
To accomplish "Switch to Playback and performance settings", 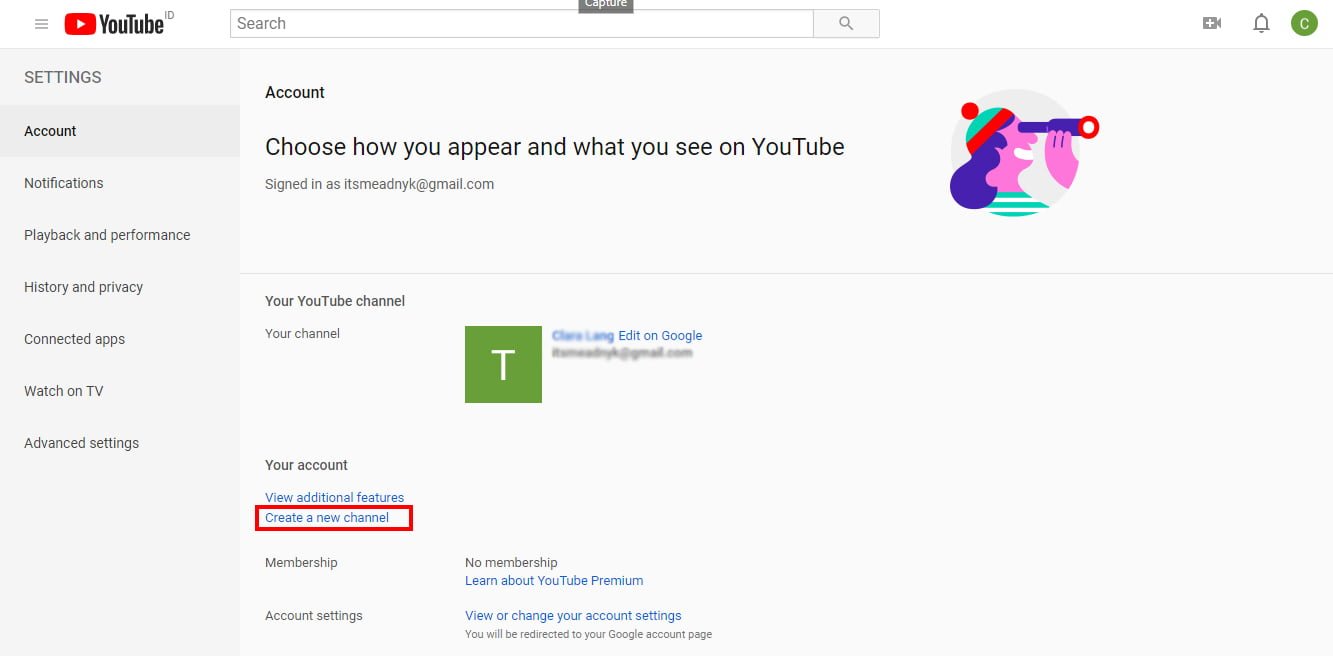I will 107,235.
